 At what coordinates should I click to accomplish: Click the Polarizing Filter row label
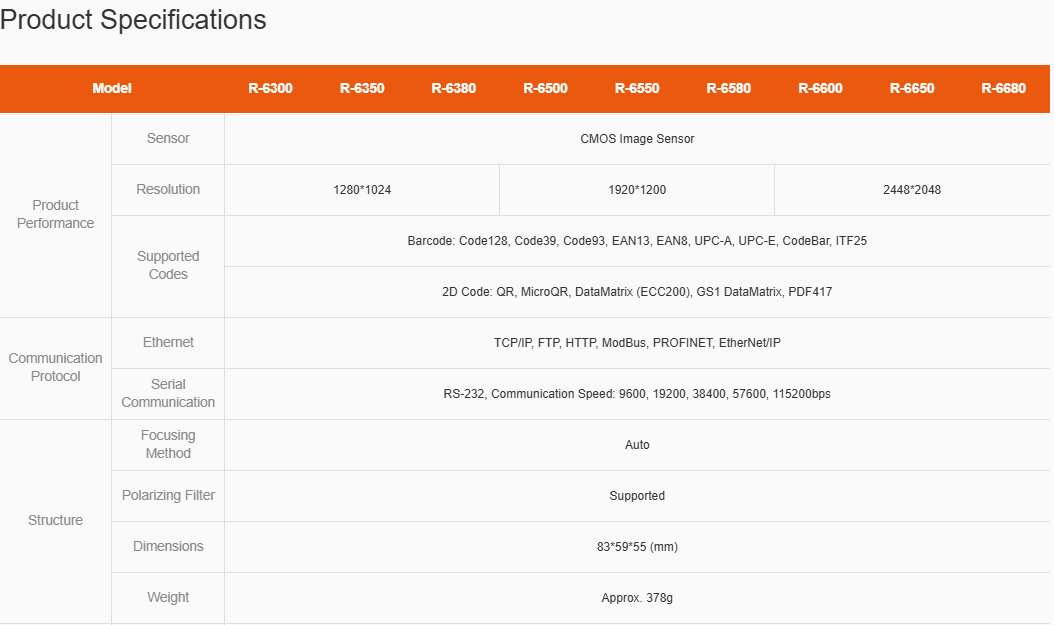(168, 496)
